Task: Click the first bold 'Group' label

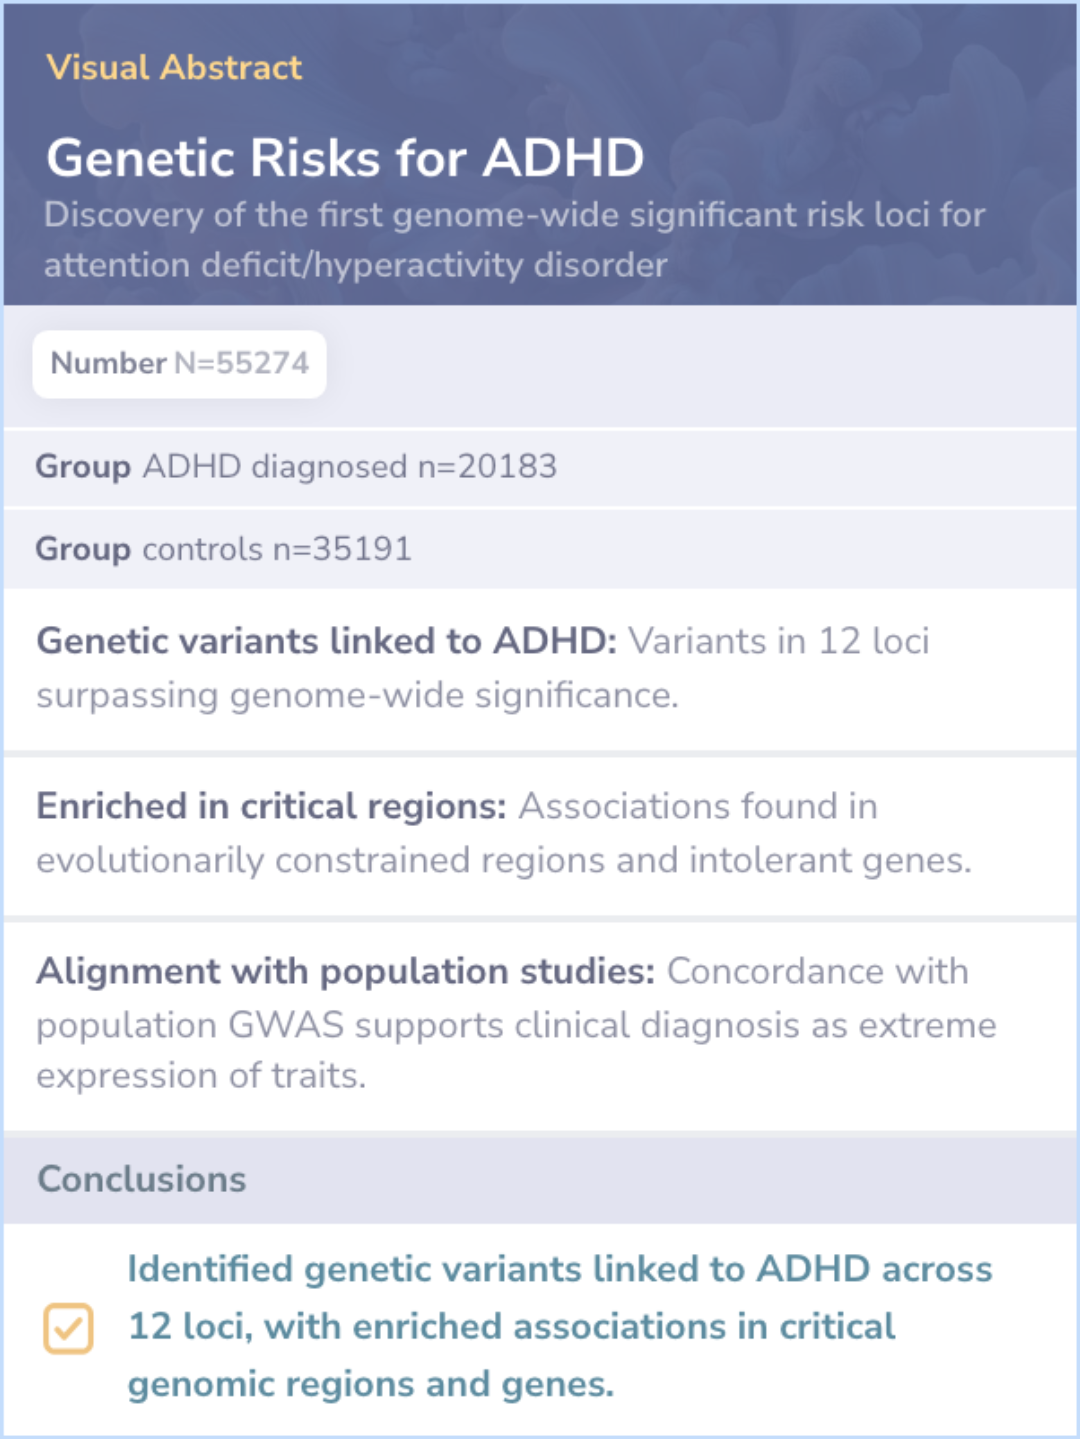Action: pos(83,467)
